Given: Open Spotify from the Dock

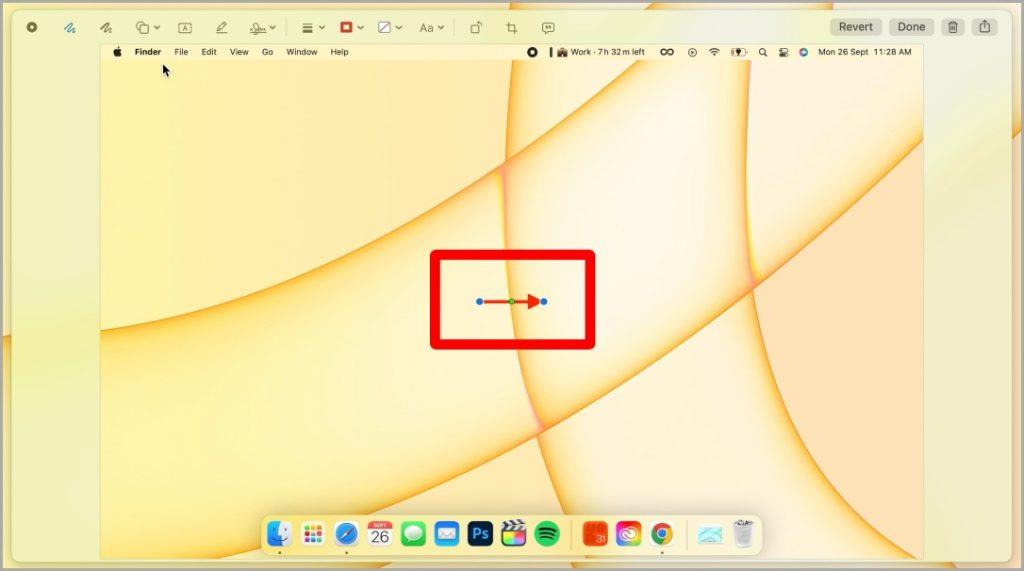Looking at the screenshot, I should [547, 534].
